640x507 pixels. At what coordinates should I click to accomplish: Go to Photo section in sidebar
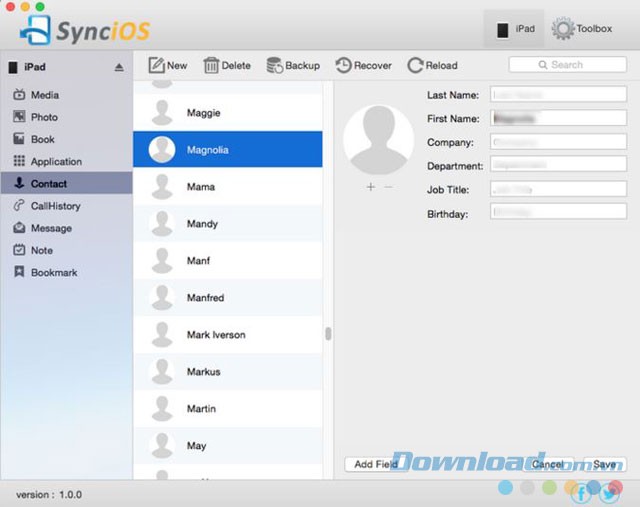coord(44,117)
